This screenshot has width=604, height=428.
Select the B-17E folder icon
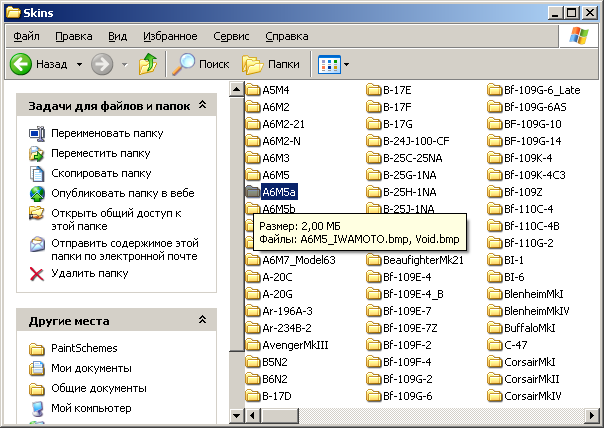[x=374, y=90]
